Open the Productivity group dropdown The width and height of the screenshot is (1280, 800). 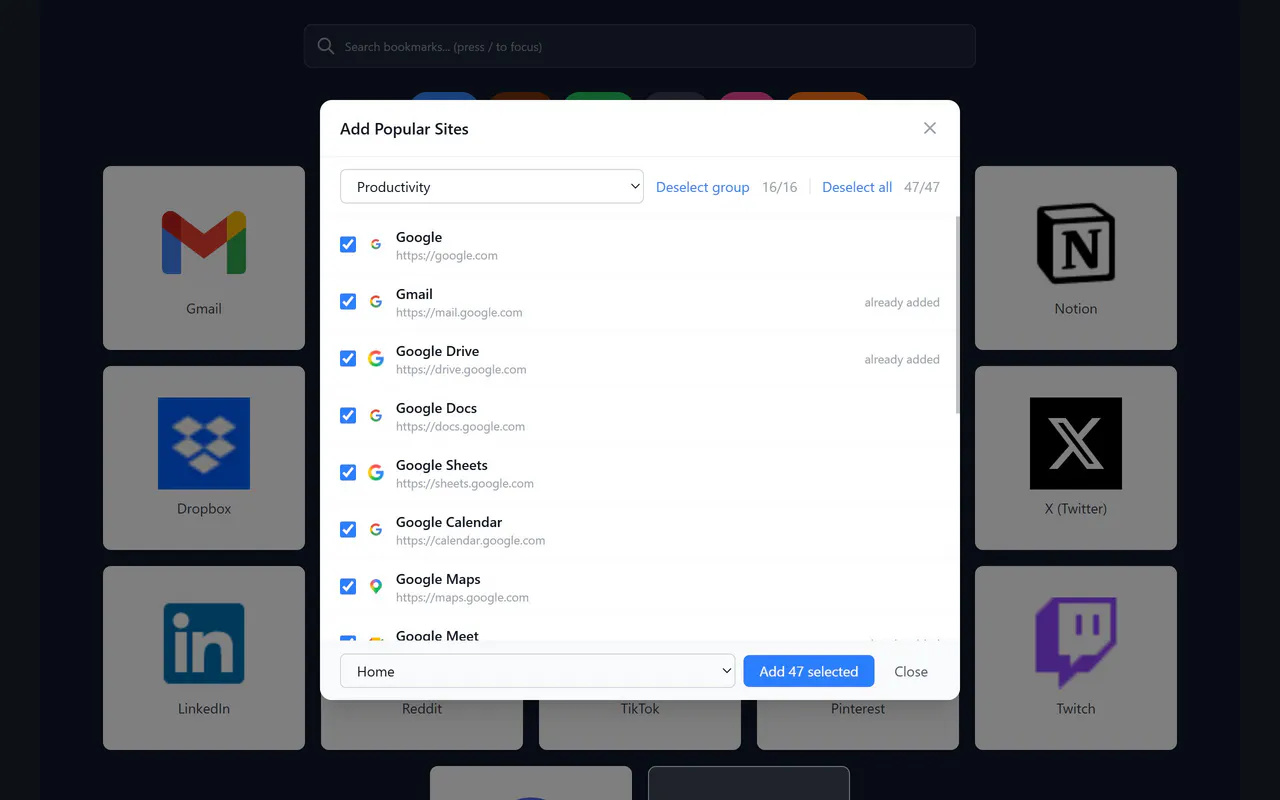point(492,186)
